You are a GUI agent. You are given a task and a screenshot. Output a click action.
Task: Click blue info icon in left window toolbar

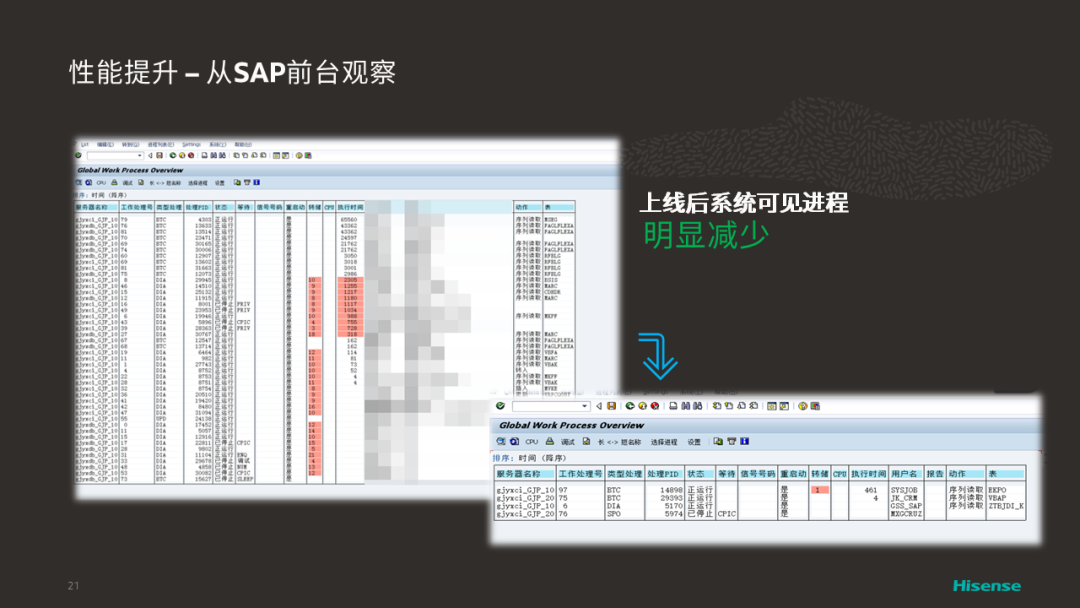point(256,182)
